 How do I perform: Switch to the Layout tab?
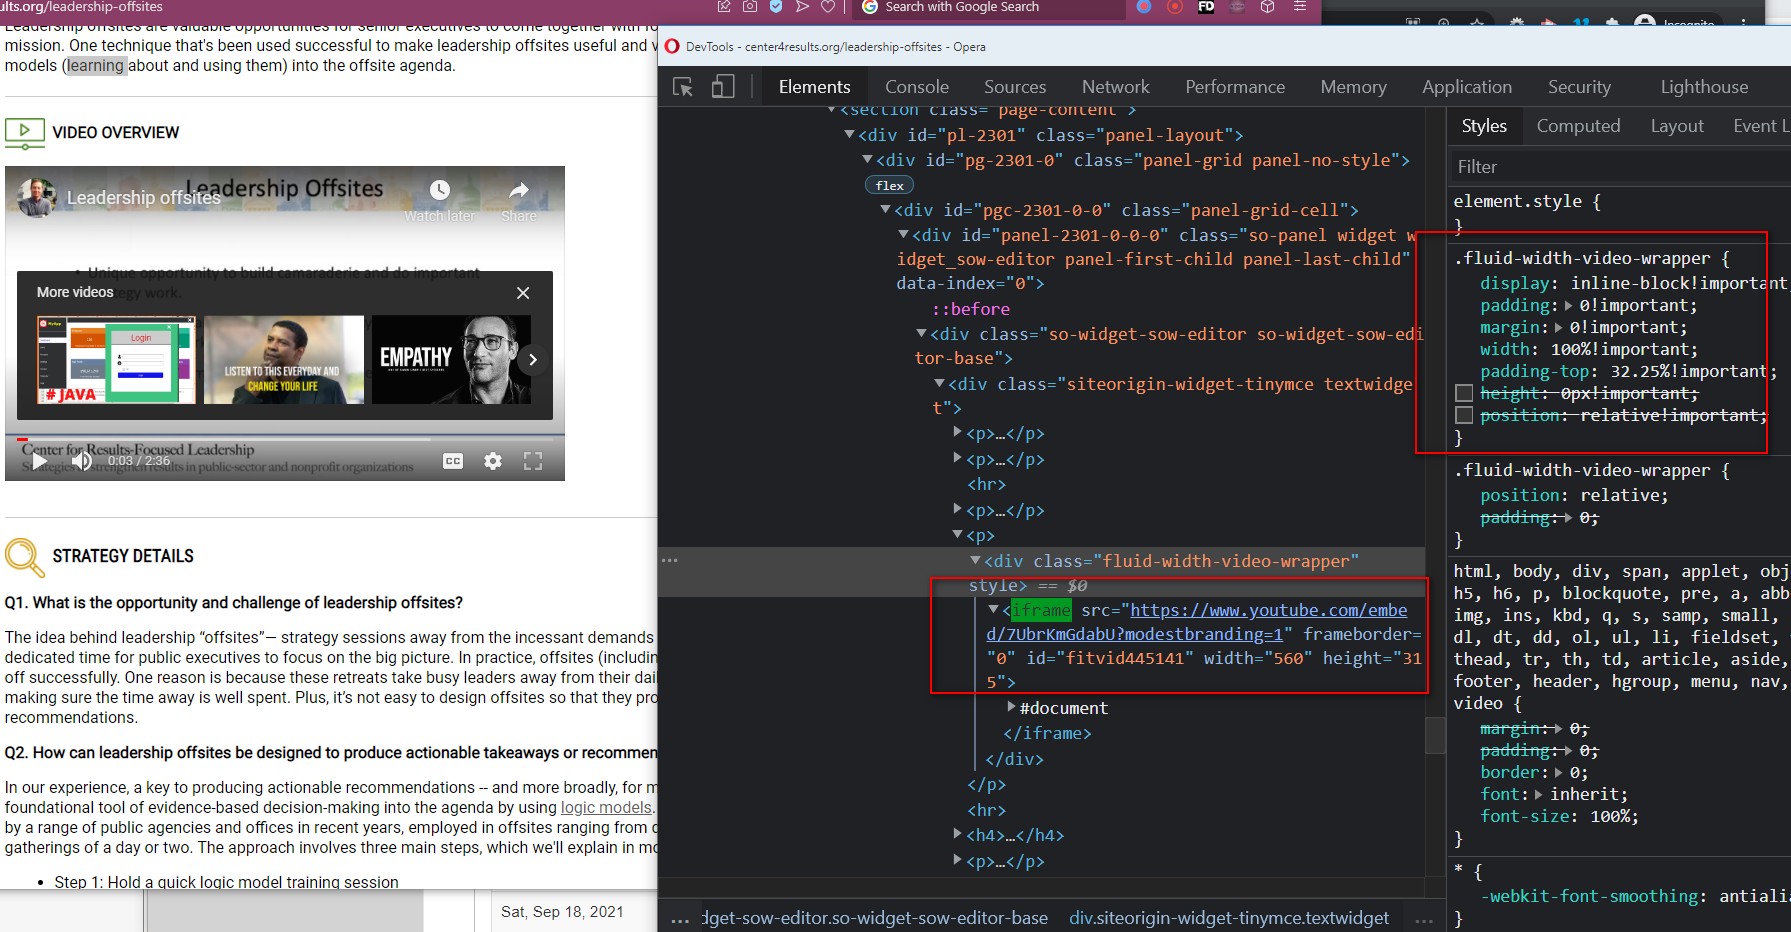point(1677,126)
